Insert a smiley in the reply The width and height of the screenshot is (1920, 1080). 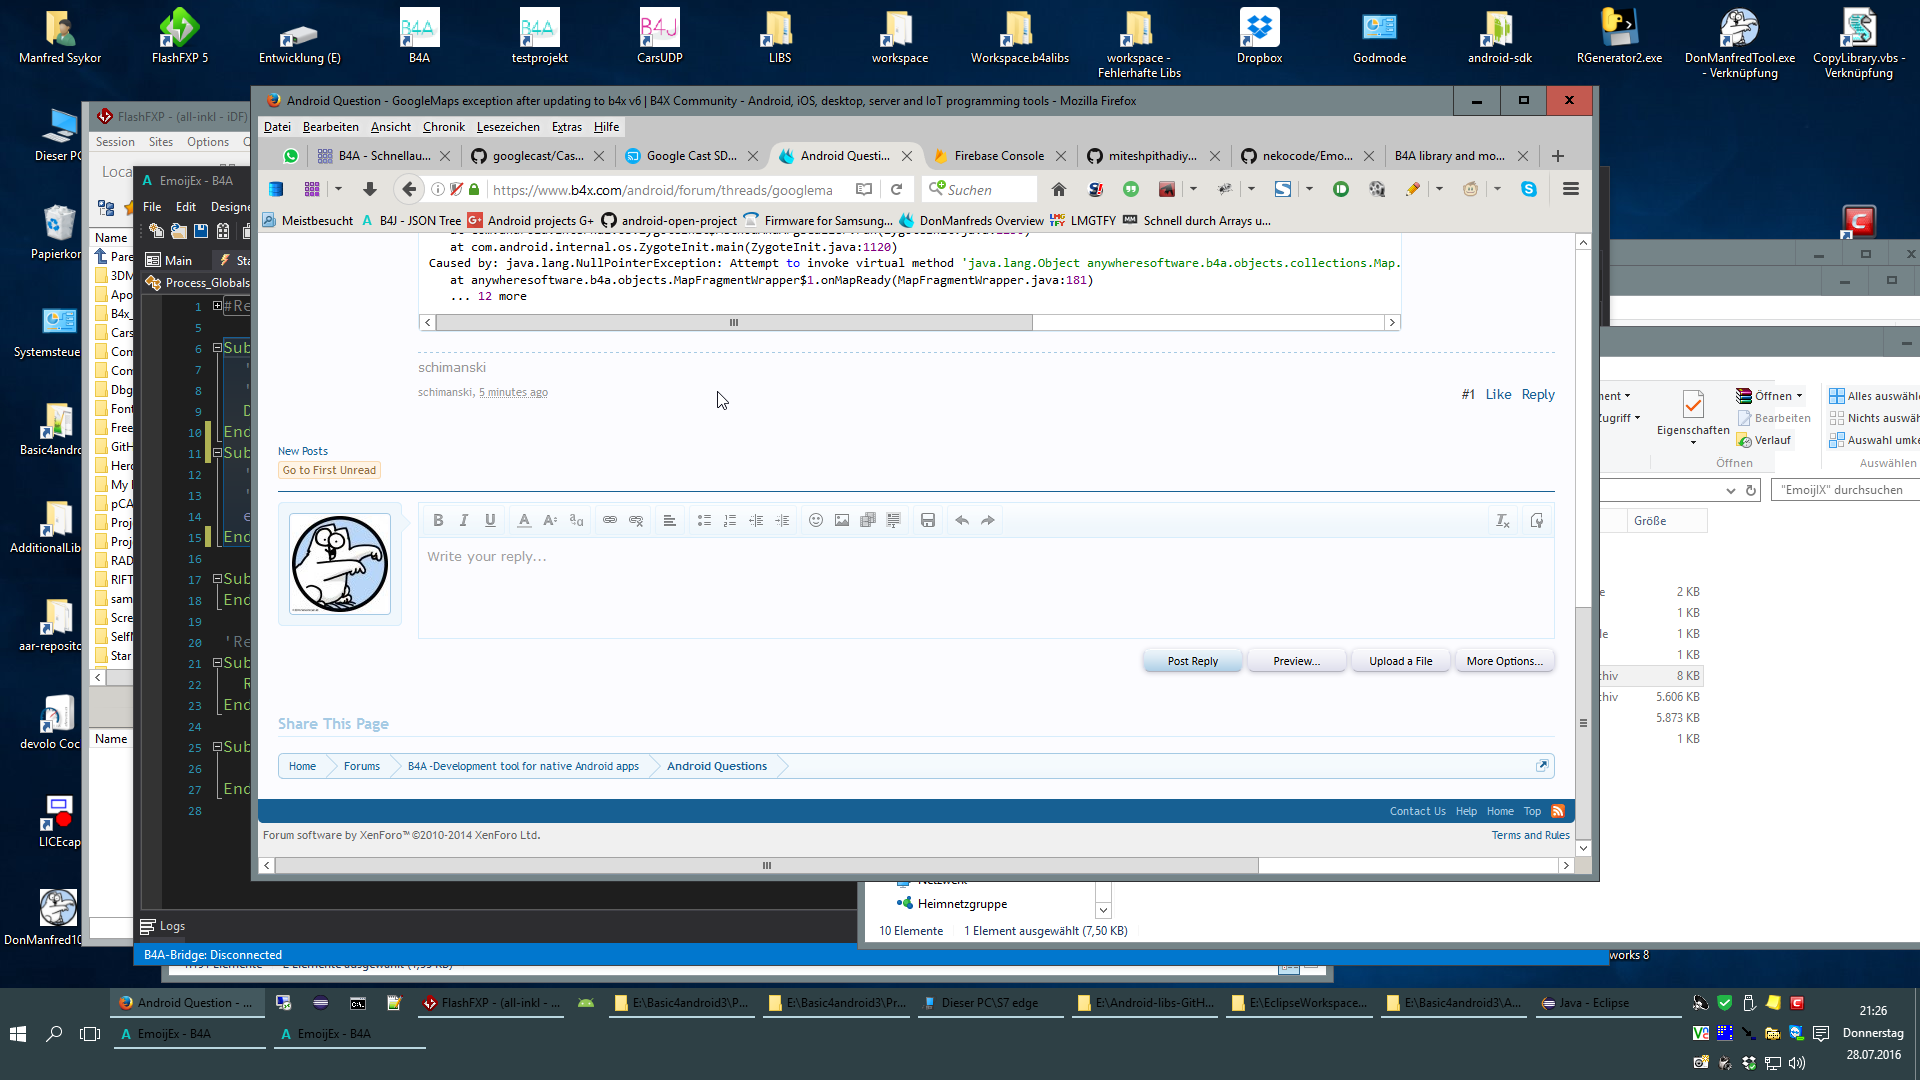[x=816, y=520]
